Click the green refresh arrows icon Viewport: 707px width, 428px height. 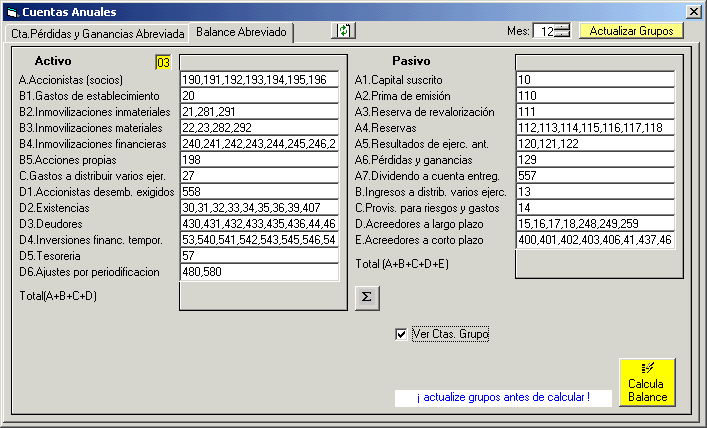coord(344,31)
